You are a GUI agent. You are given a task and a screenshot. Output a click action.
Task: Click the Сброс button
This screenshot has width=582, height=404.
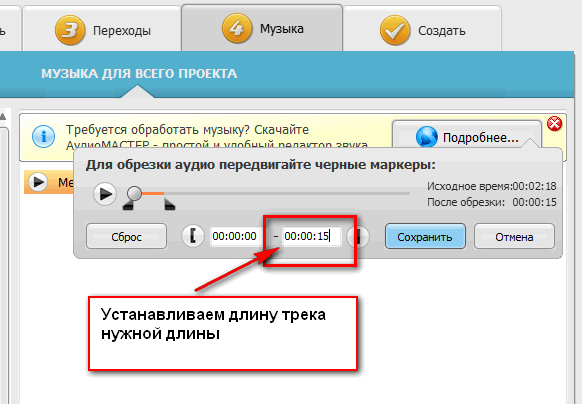tap(126, 236)
